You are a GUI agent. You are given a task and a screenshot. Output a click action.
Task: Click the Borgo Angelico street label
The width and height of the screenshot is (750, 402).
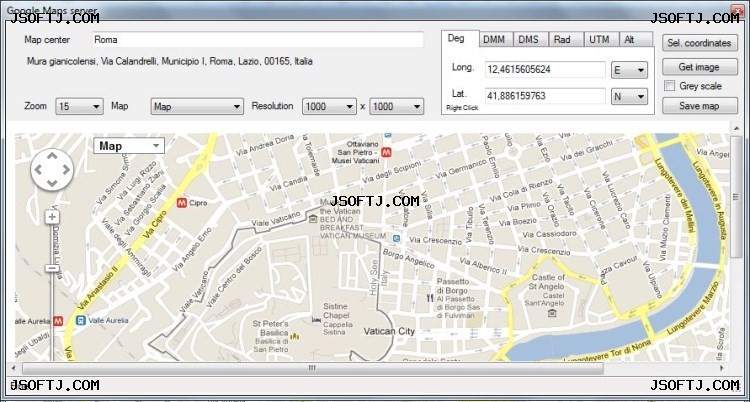click(408, 258)
